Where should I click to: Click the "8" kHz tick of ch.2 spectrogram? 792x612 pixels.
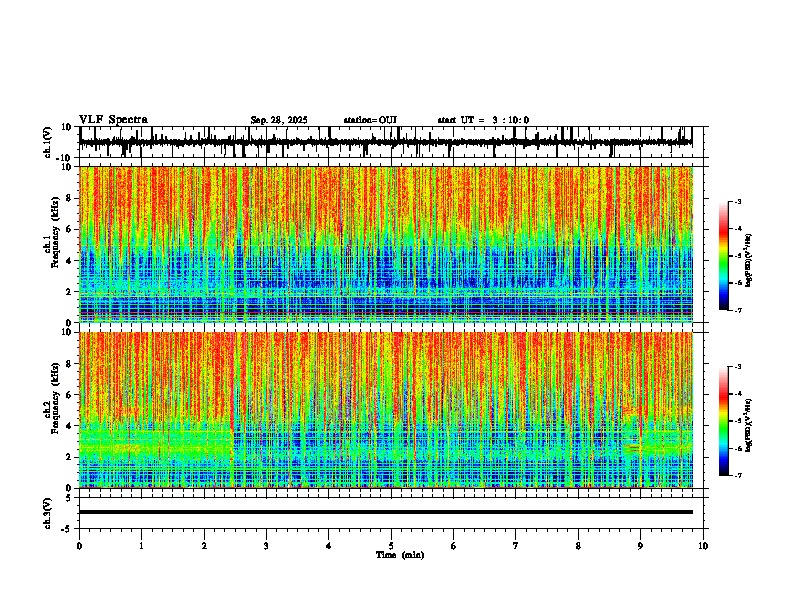70,364
